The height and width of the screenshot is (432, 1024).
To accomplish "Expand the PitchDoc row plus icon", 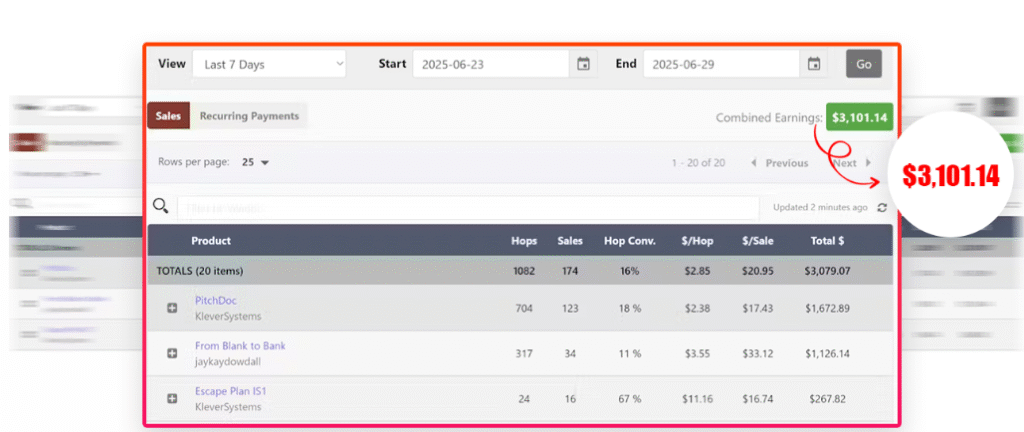I will [172, 308].
